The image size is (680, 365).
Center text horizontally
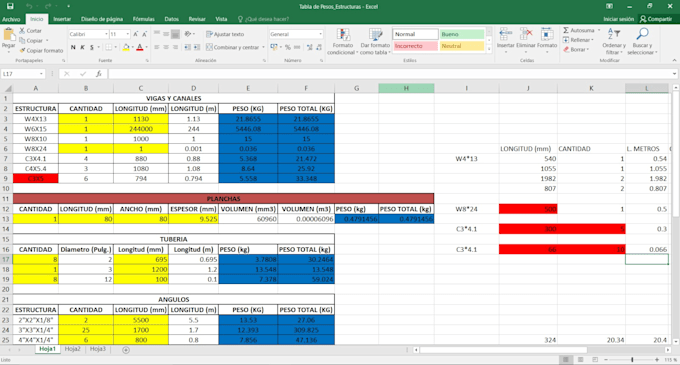[166, 47]
